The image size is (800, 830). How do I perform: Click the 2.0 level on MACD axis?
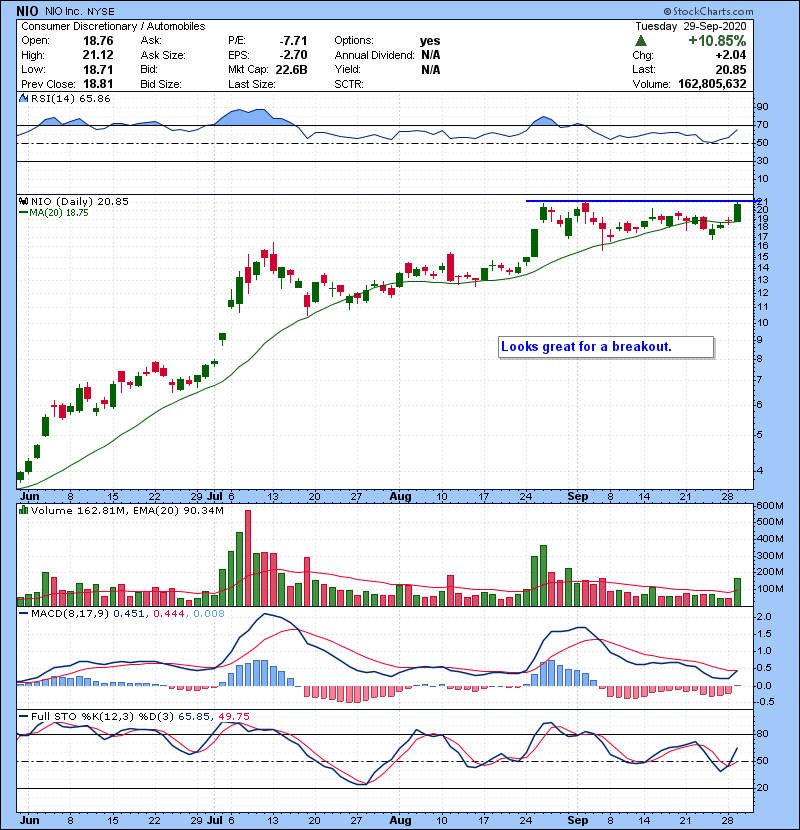pyautogui.click(x=764, y=617)
